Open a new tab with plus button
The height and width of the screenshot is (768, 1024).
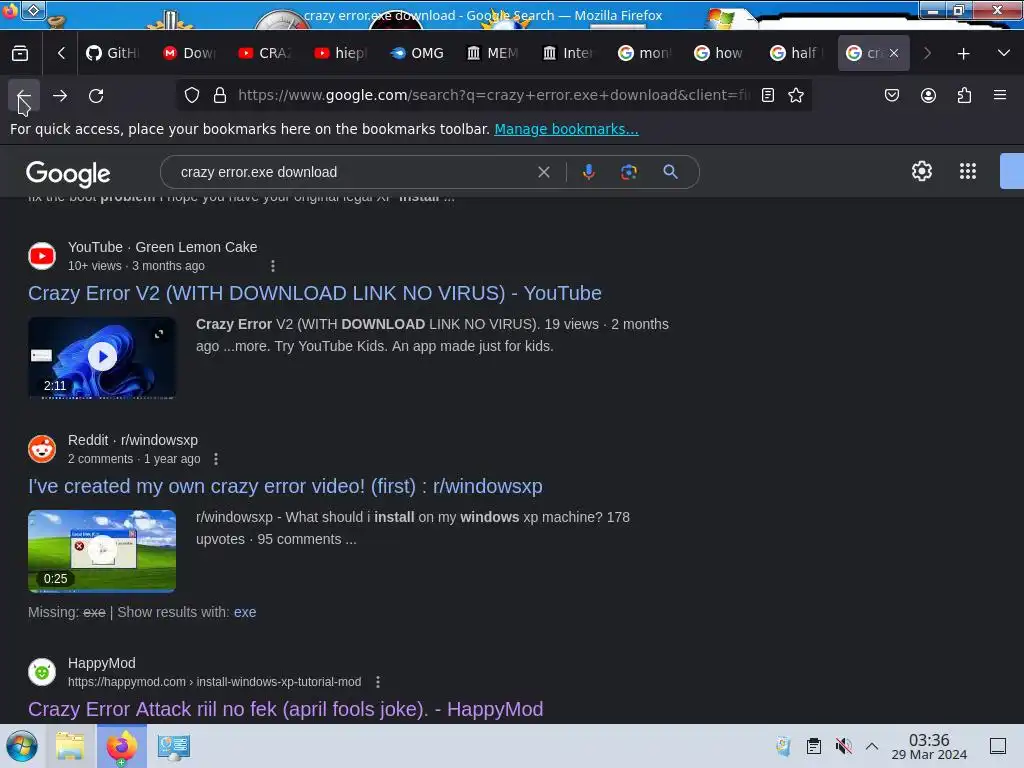point(963,54)
